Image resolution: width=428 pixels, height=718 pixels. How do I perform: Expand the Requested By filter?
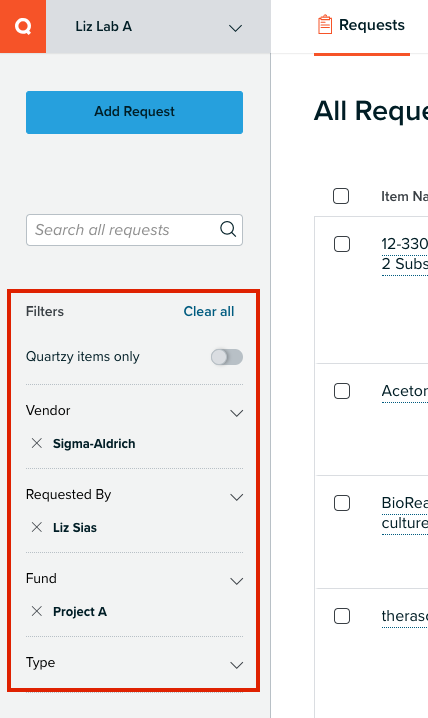[236, 497]
